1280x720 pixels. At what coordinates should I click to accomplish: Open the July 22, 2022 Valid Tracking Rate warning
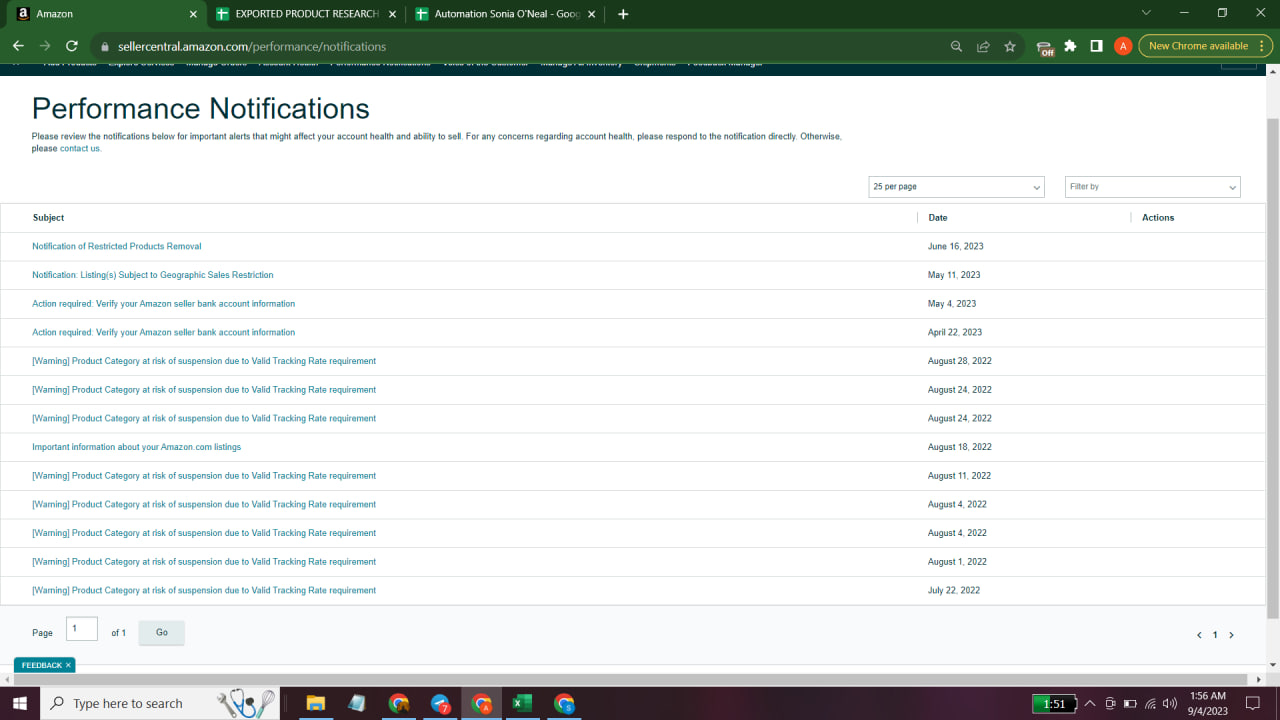pyautogui.click(x=204, y=591)
